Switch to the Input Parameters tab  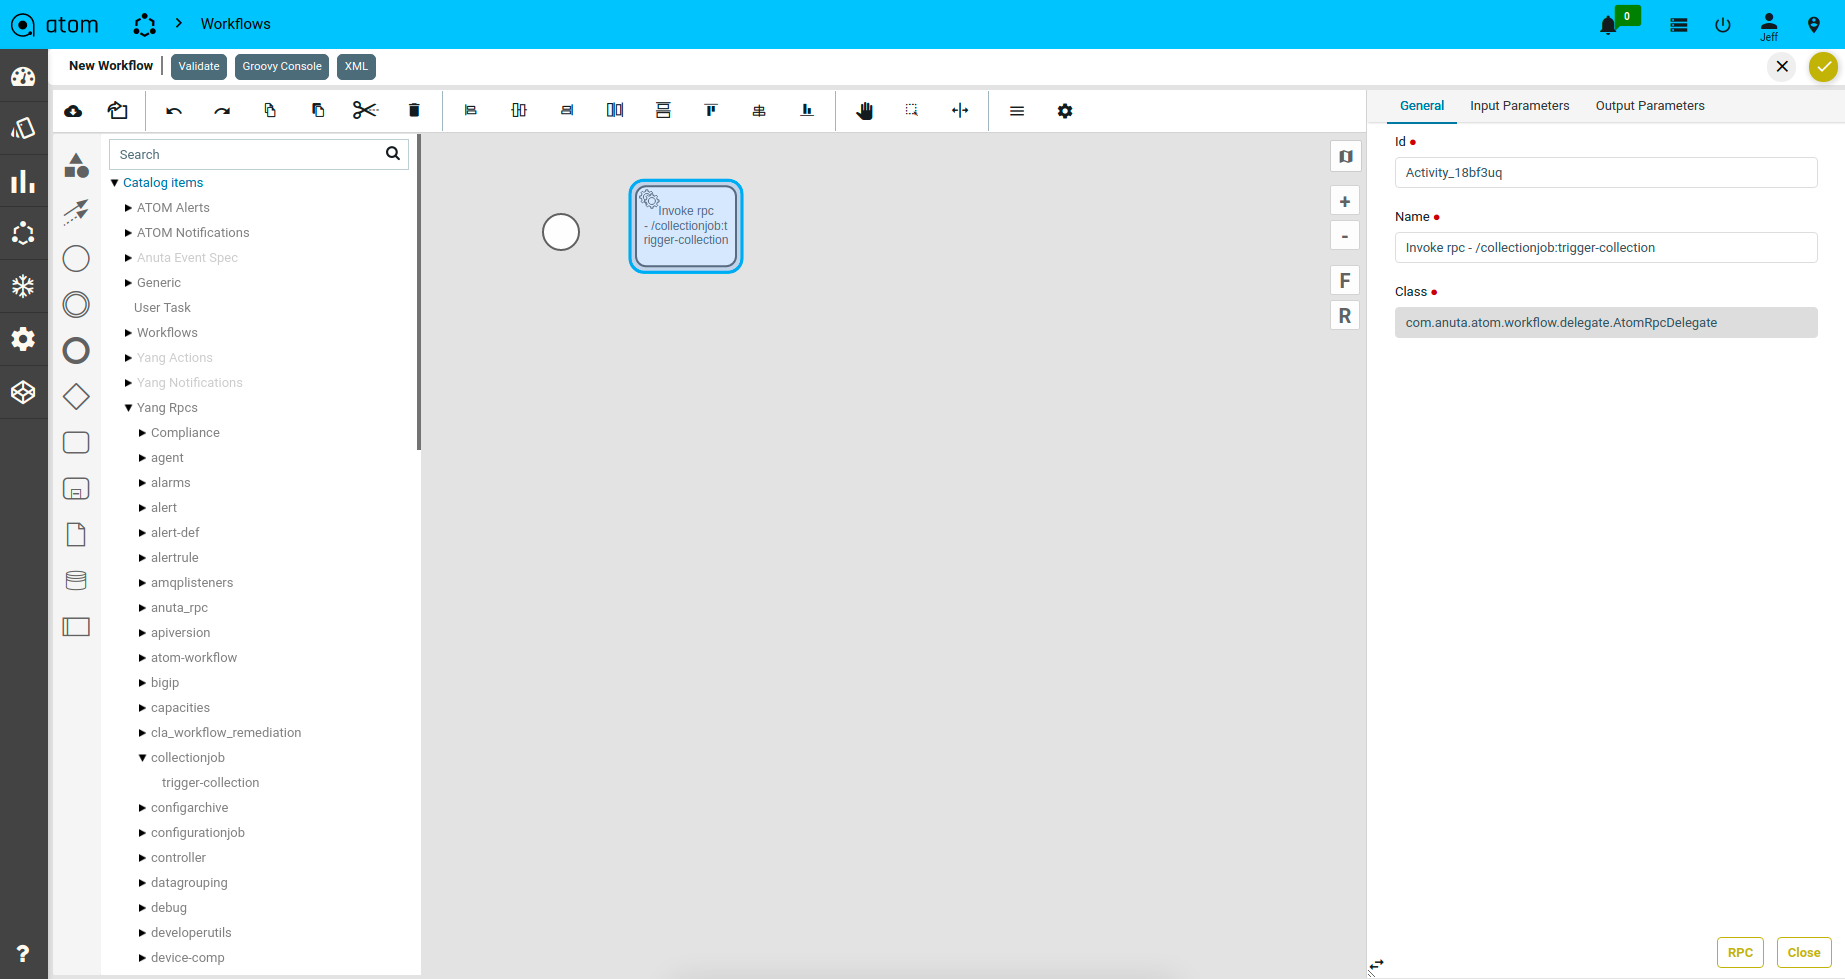[1519, 106]
